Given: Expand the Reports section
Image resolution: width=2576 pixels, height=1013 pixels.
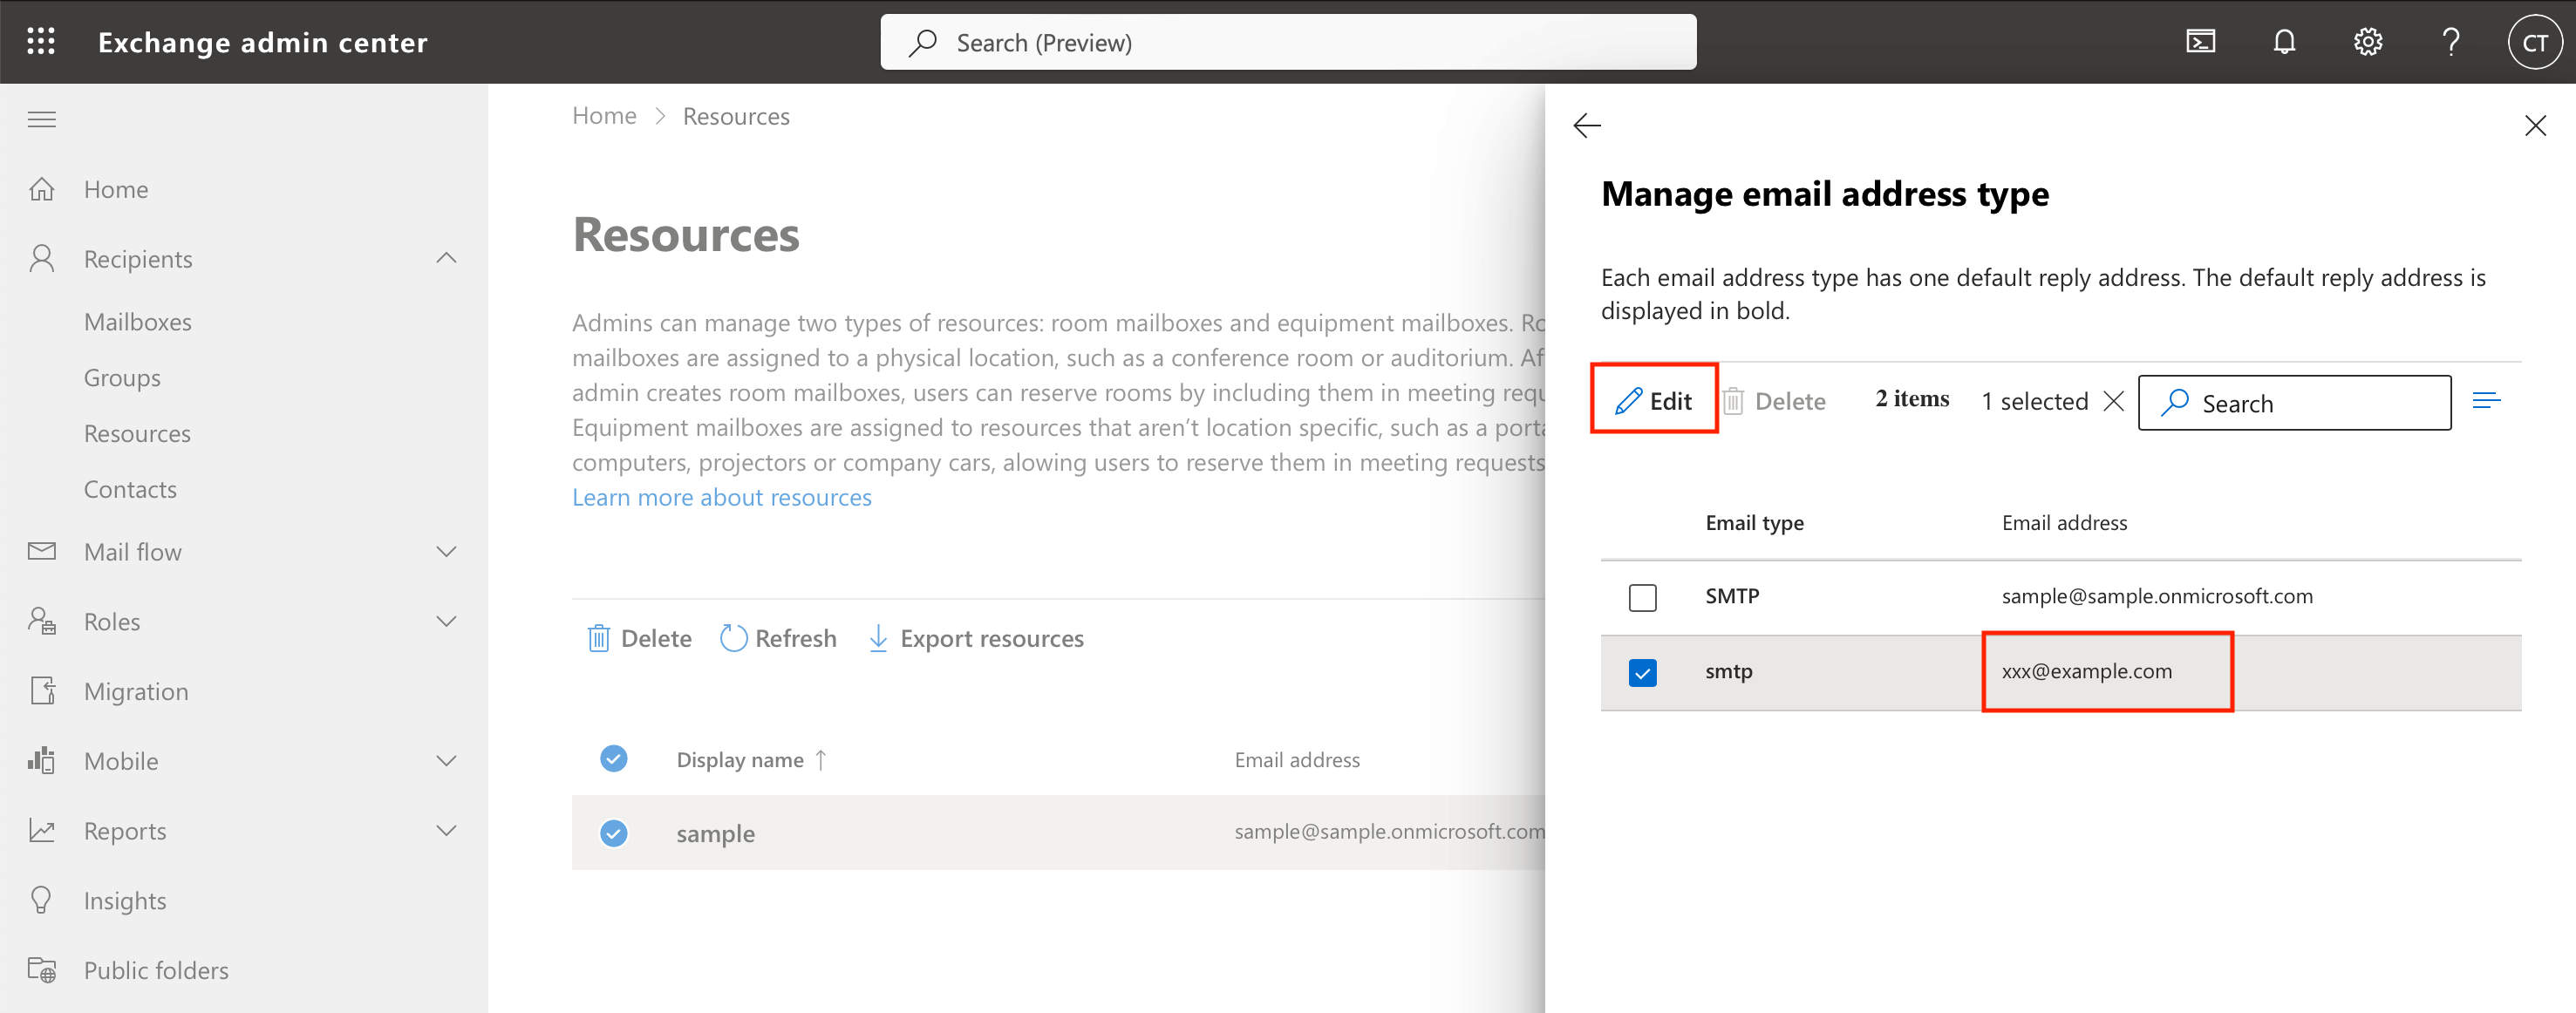Looking at the screenshot, I should (x=447, y=830).
